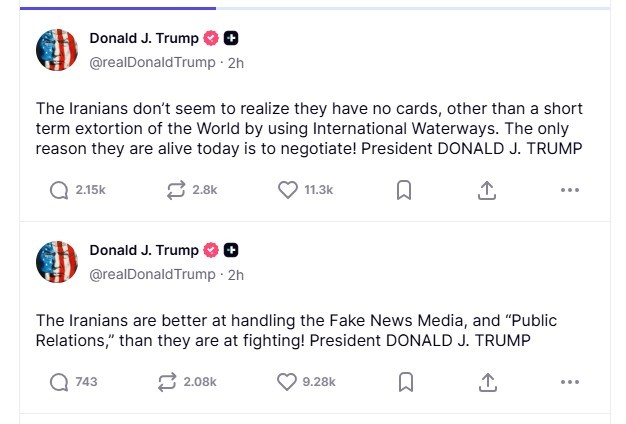The image size is (626, 424).
Task: Click reply icon on the first post
Action: [x=59, y=190]
